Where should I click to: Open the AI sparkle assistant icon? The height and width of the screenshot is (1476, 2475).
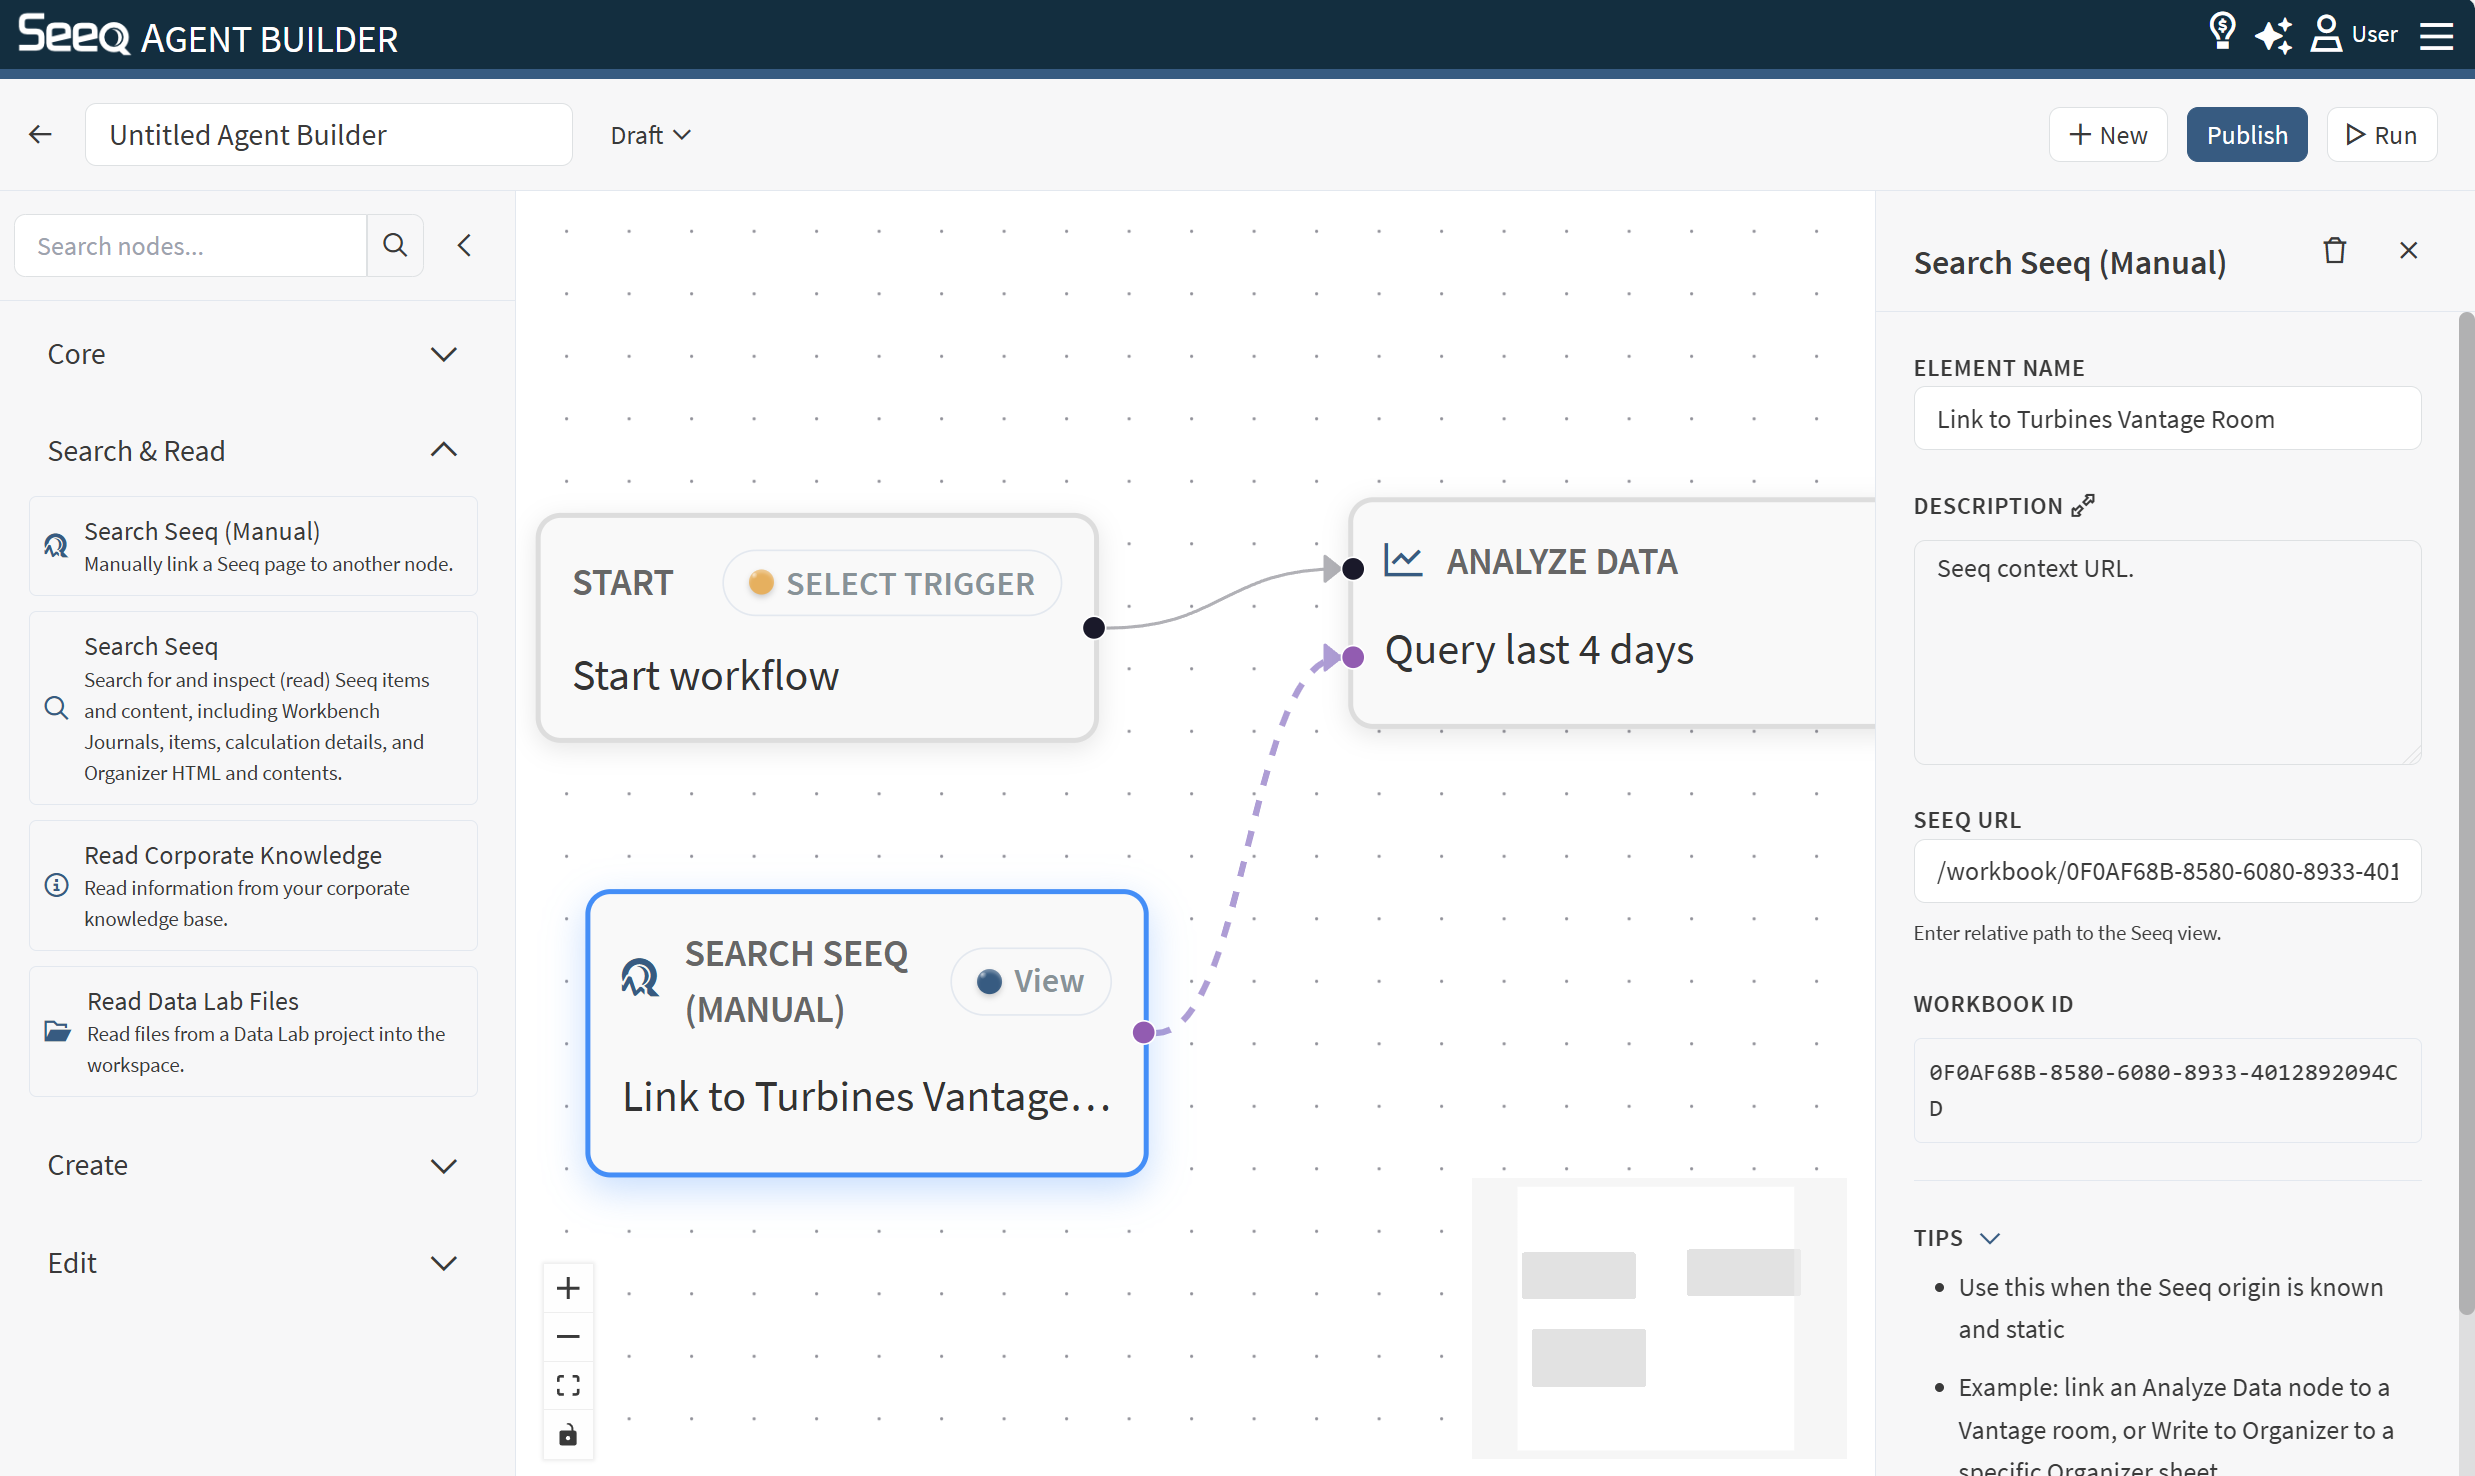click(x=2273, y=35)
